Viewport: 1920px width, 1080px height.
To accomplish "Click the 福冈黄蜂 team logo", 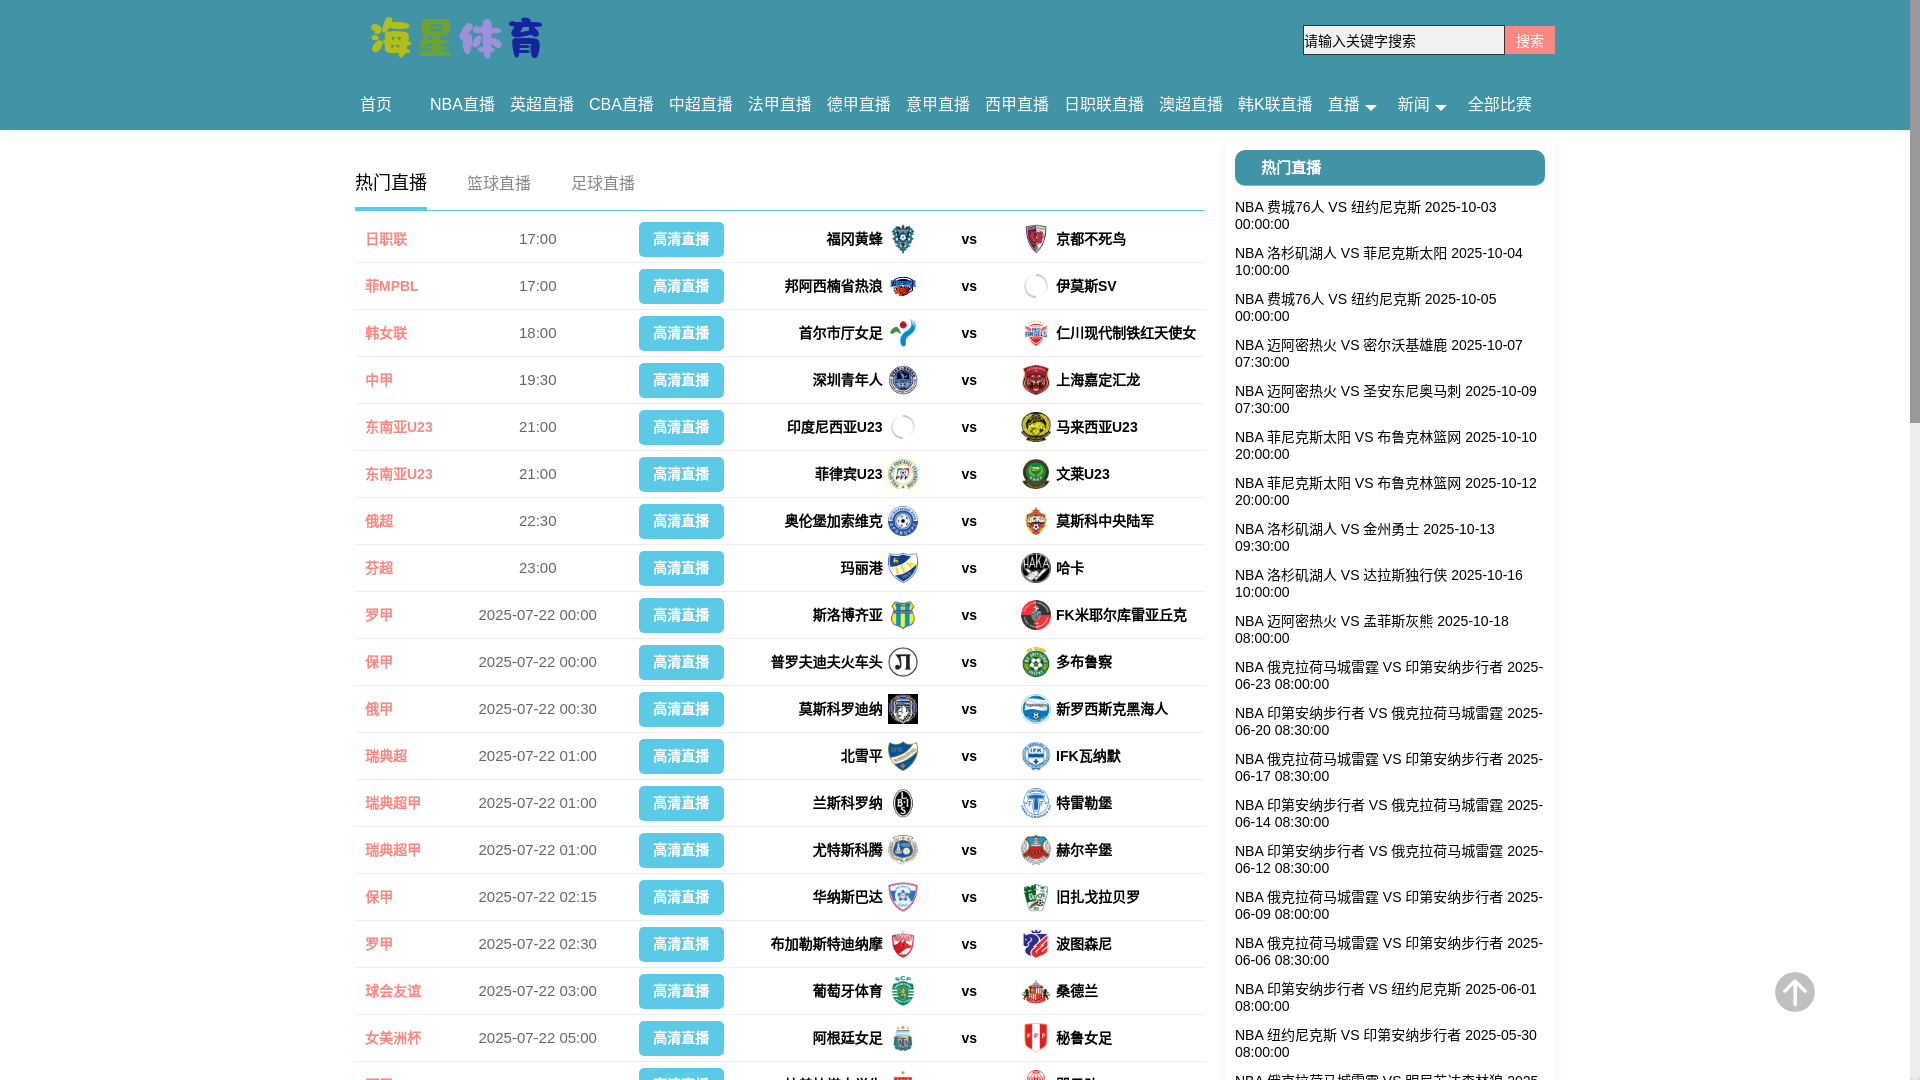I will tap(903, 239).
